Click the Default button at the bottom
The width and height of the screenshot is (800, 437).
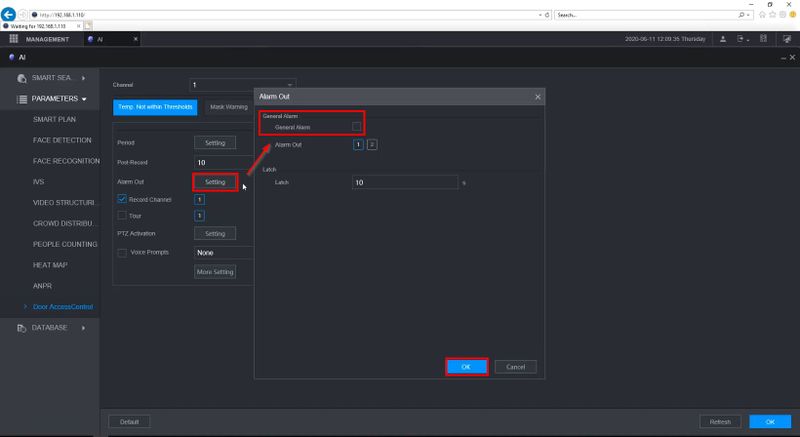pyautogui.click(x=129, y=422)
